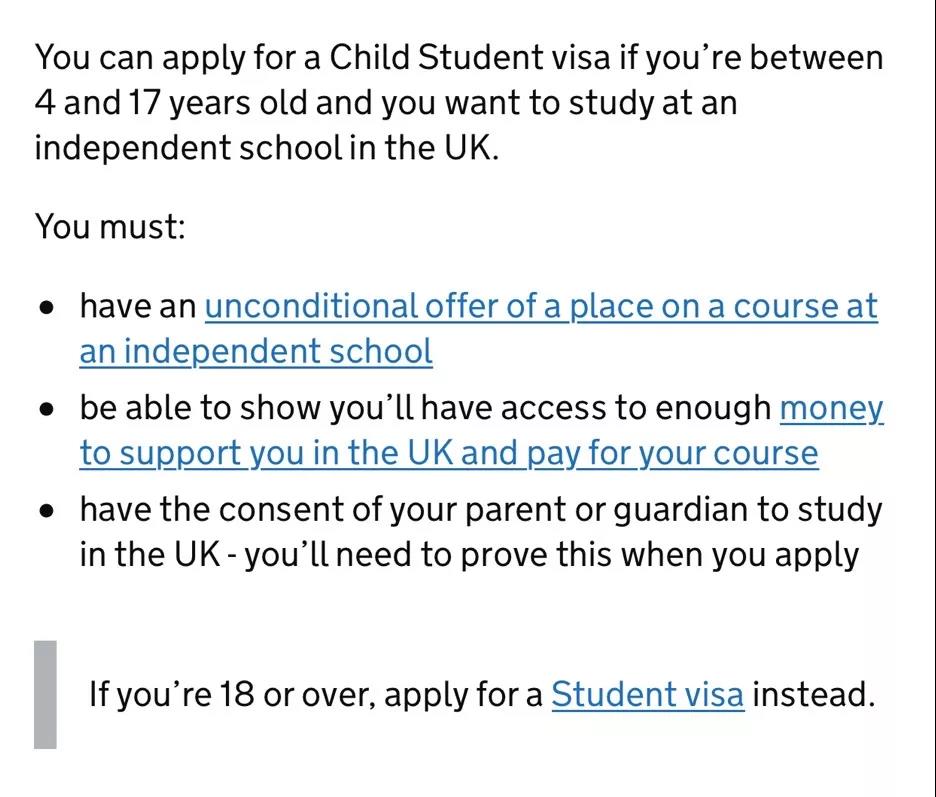Viewport: 936px width, 797px height.
Task: Click "you'll need to prove this when you apply"
Action: 552,555
